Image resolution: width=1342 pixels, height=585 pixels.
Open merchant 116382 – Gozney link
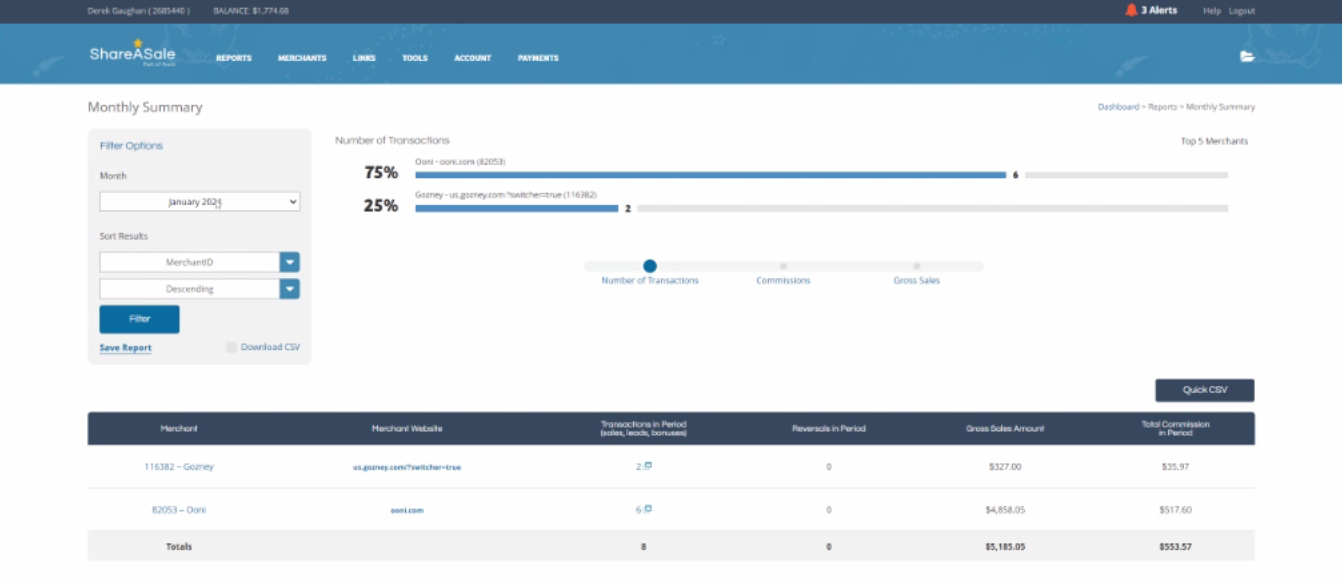(179, 467)
